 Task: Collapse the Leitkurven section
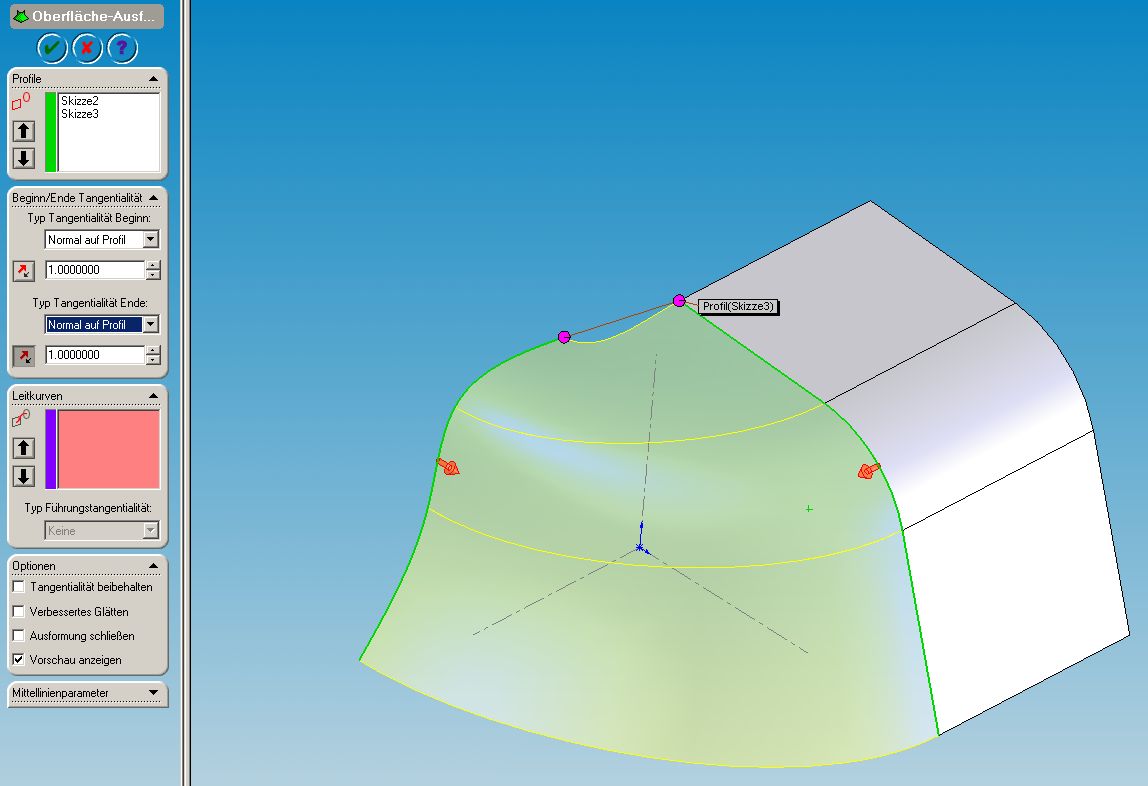coord(153,396)
